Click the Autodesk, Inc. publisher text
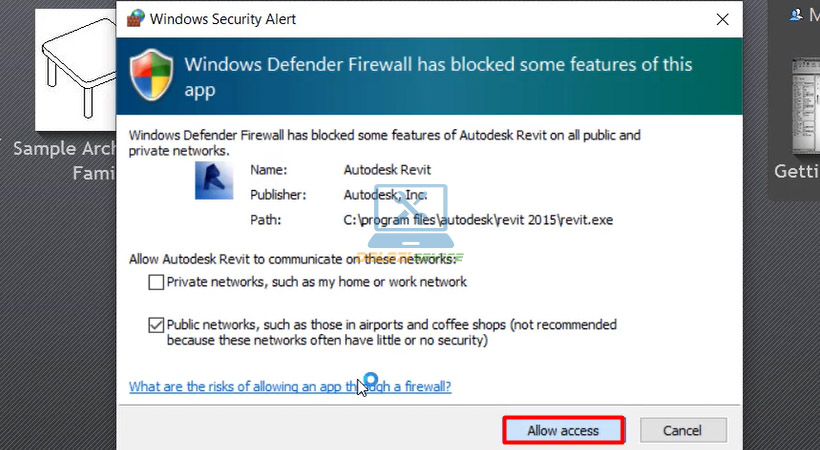820x450 pixels. click(388, 195)
